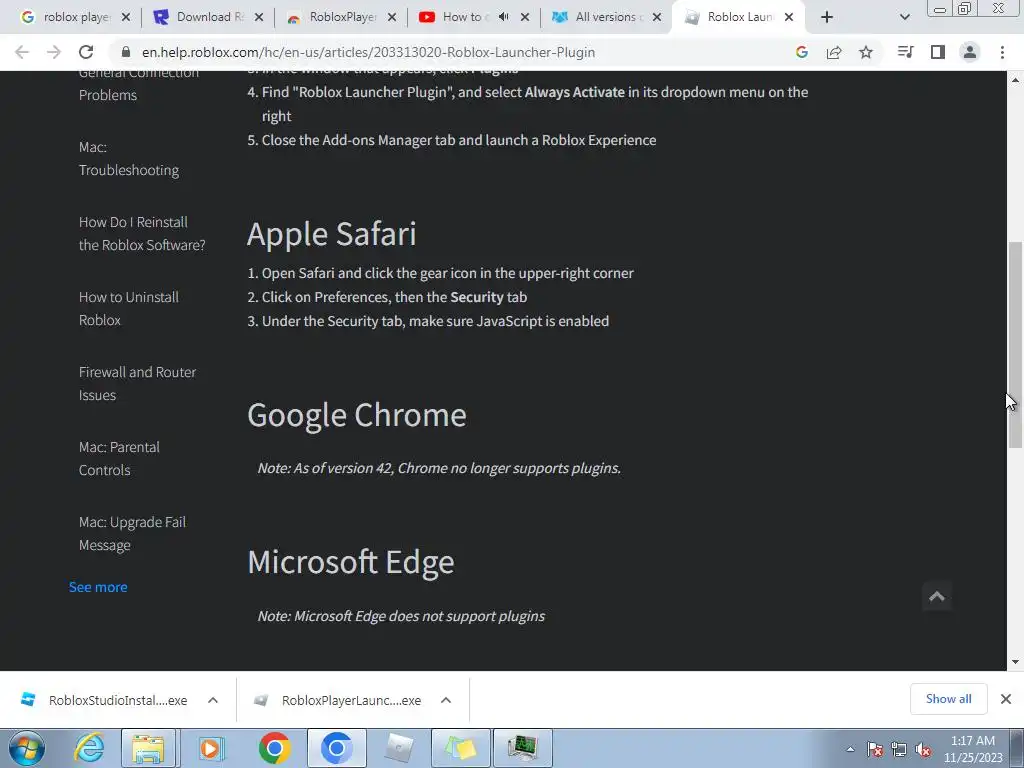Click the 'Microsoft Edge does not support plugins' note
1024x768 pixels.
click(401, 616)
